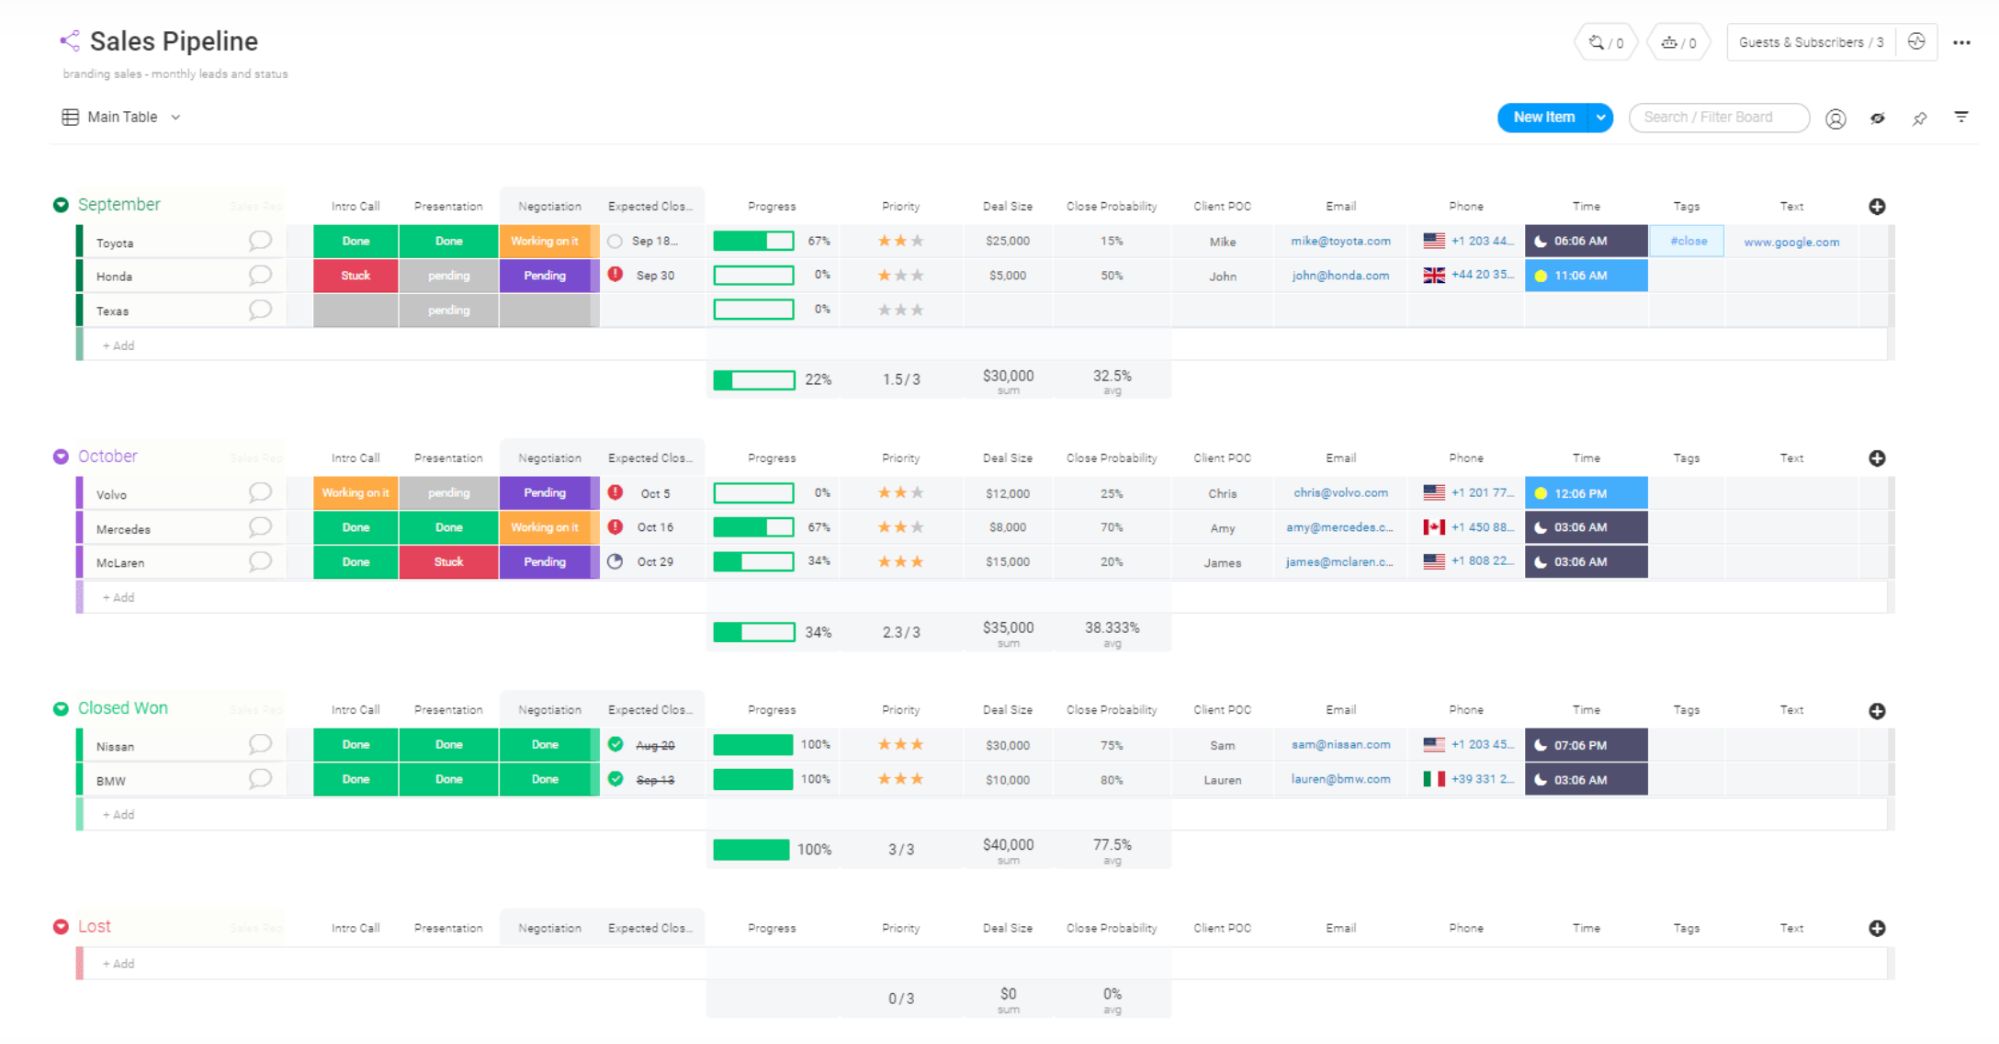Click the share icon beside Sales Pipeline
This screenshot has width=1999, height=1044.
[x=69, y=41]
